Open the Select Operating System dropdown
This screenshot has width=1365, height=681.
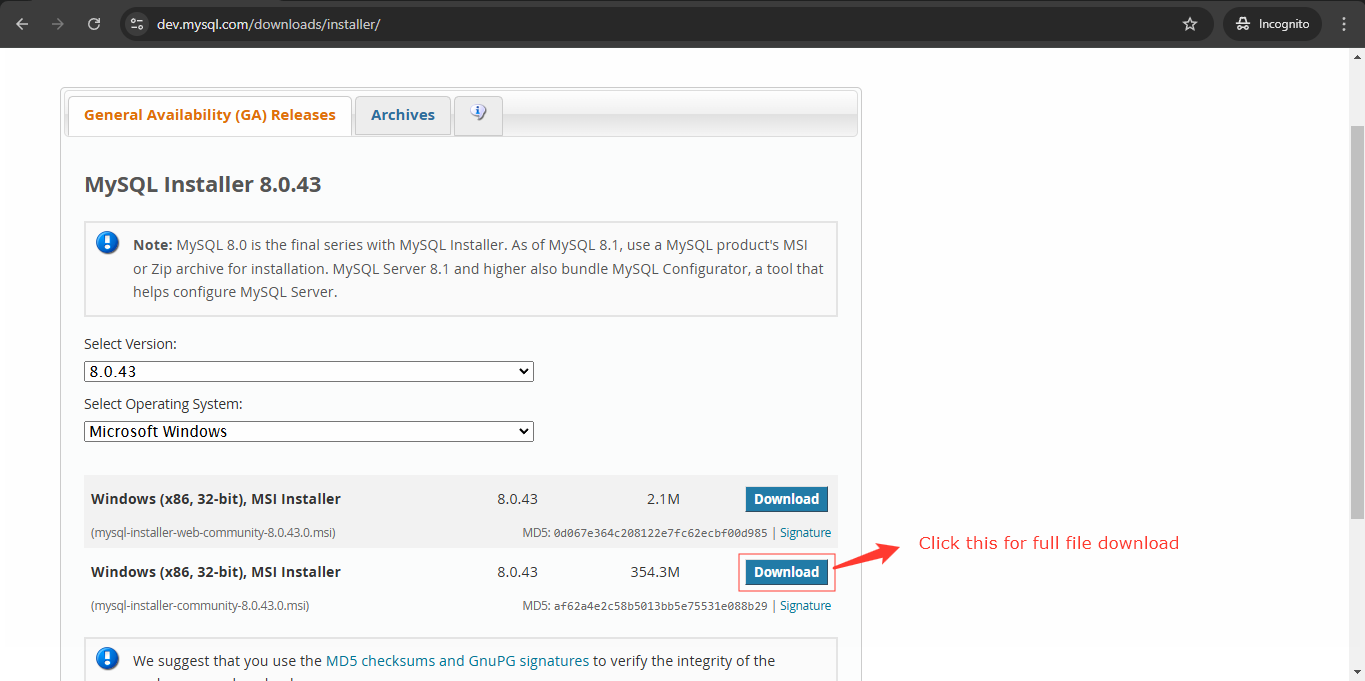pyautogui.click(x=309, y=432)
